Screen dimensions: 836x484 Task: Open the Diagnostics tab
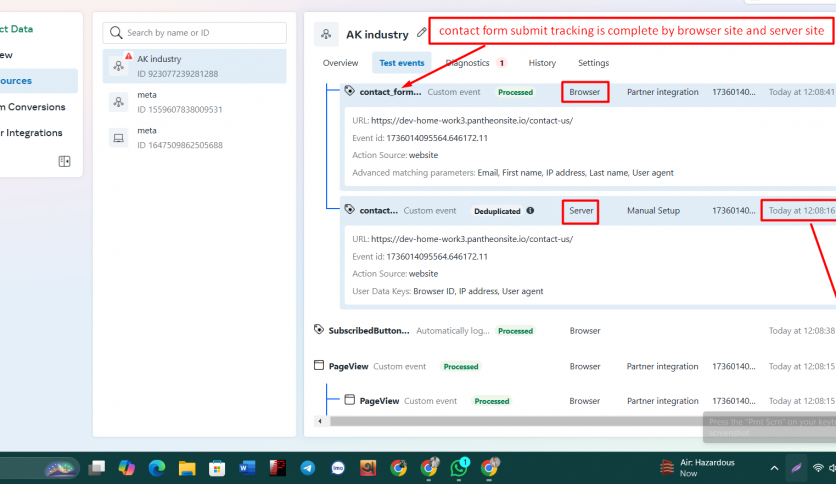click(468, 63)
